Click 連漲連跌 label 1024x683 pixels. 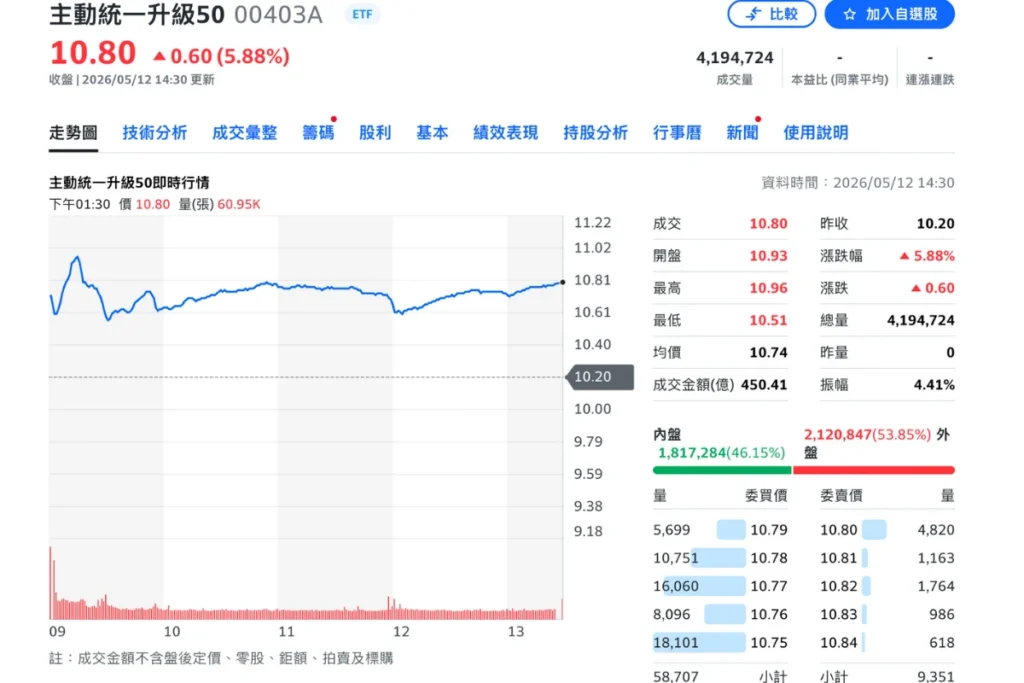click(930, 80)
